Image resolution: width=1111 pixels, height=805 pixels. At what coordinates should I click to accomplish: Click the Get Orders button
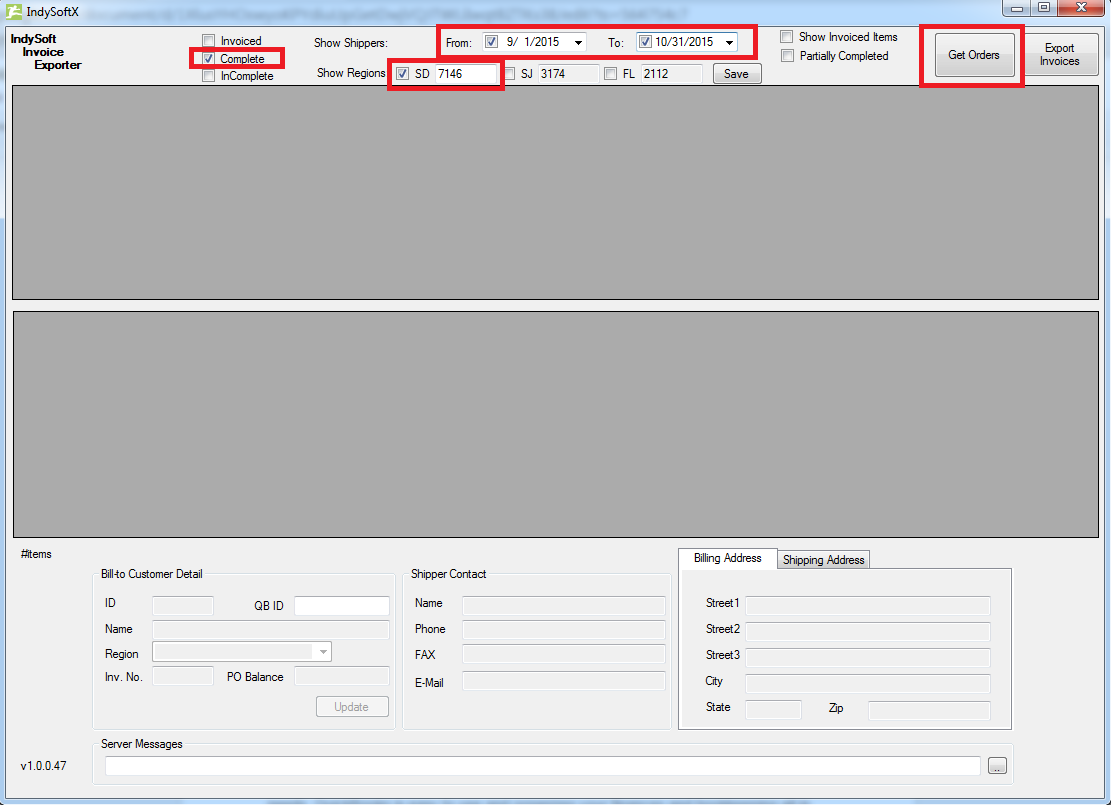(973, 55)
